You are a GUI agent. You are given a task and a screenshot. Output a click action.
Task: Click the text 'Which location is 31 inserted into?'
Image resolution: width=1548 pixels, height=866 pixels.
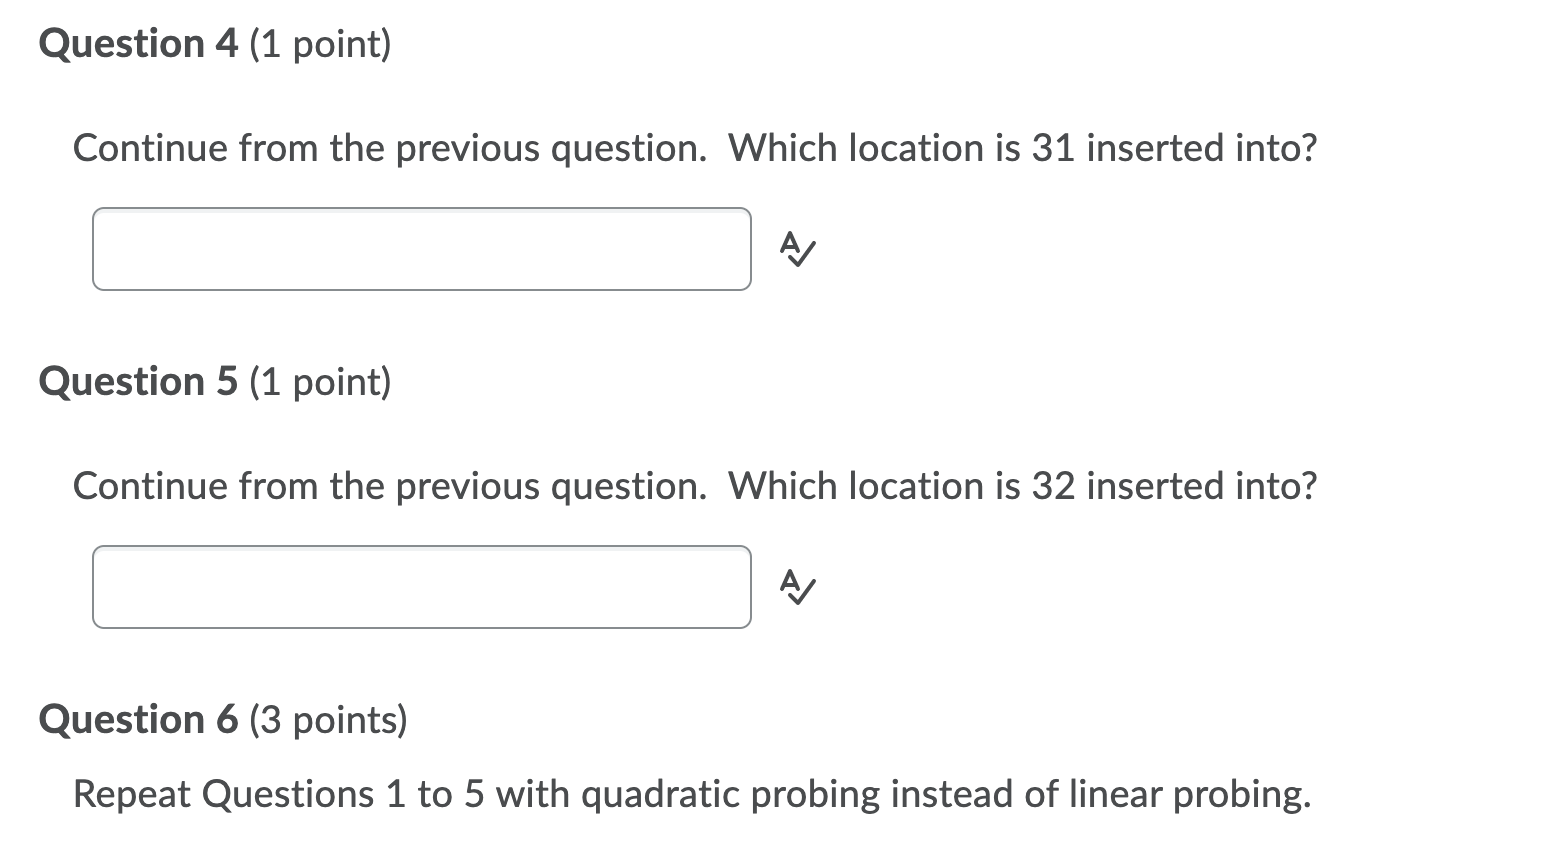click(1023, 149)
